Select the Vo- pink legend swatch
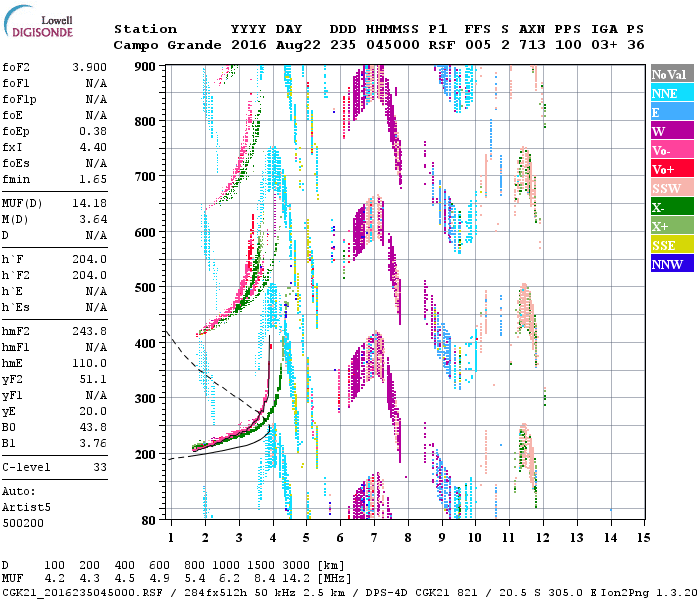This screenshot has height=600, width=700. pos(672,150)
